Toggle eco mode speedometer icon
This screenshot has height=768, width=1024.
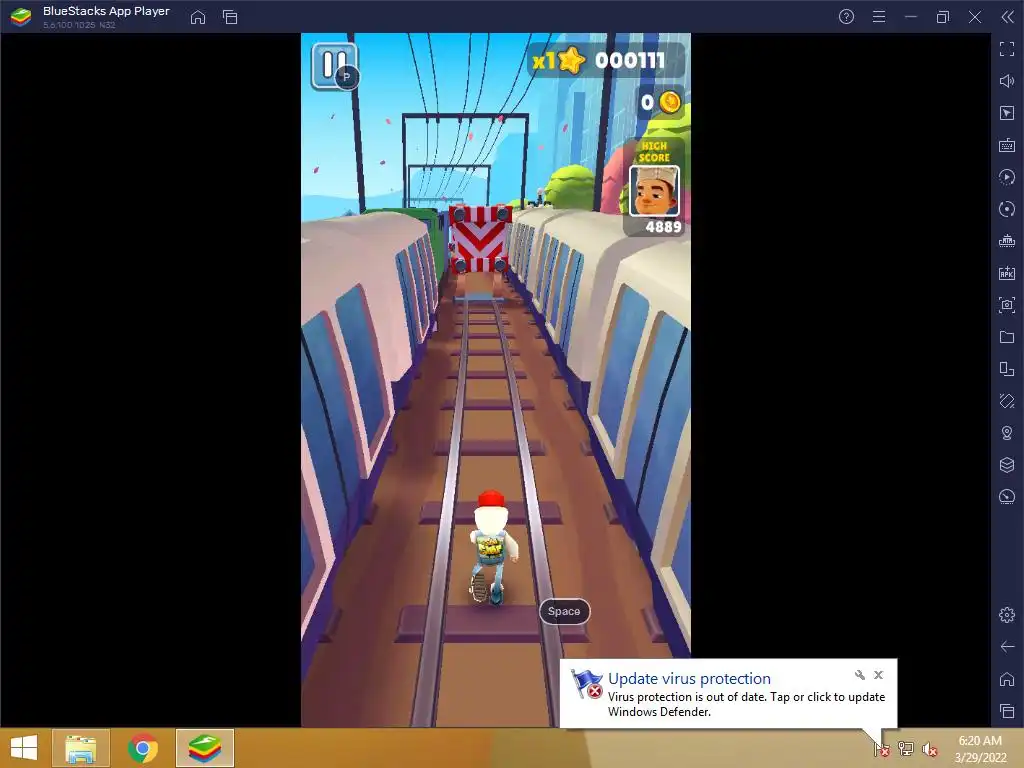pos(1007,497)
